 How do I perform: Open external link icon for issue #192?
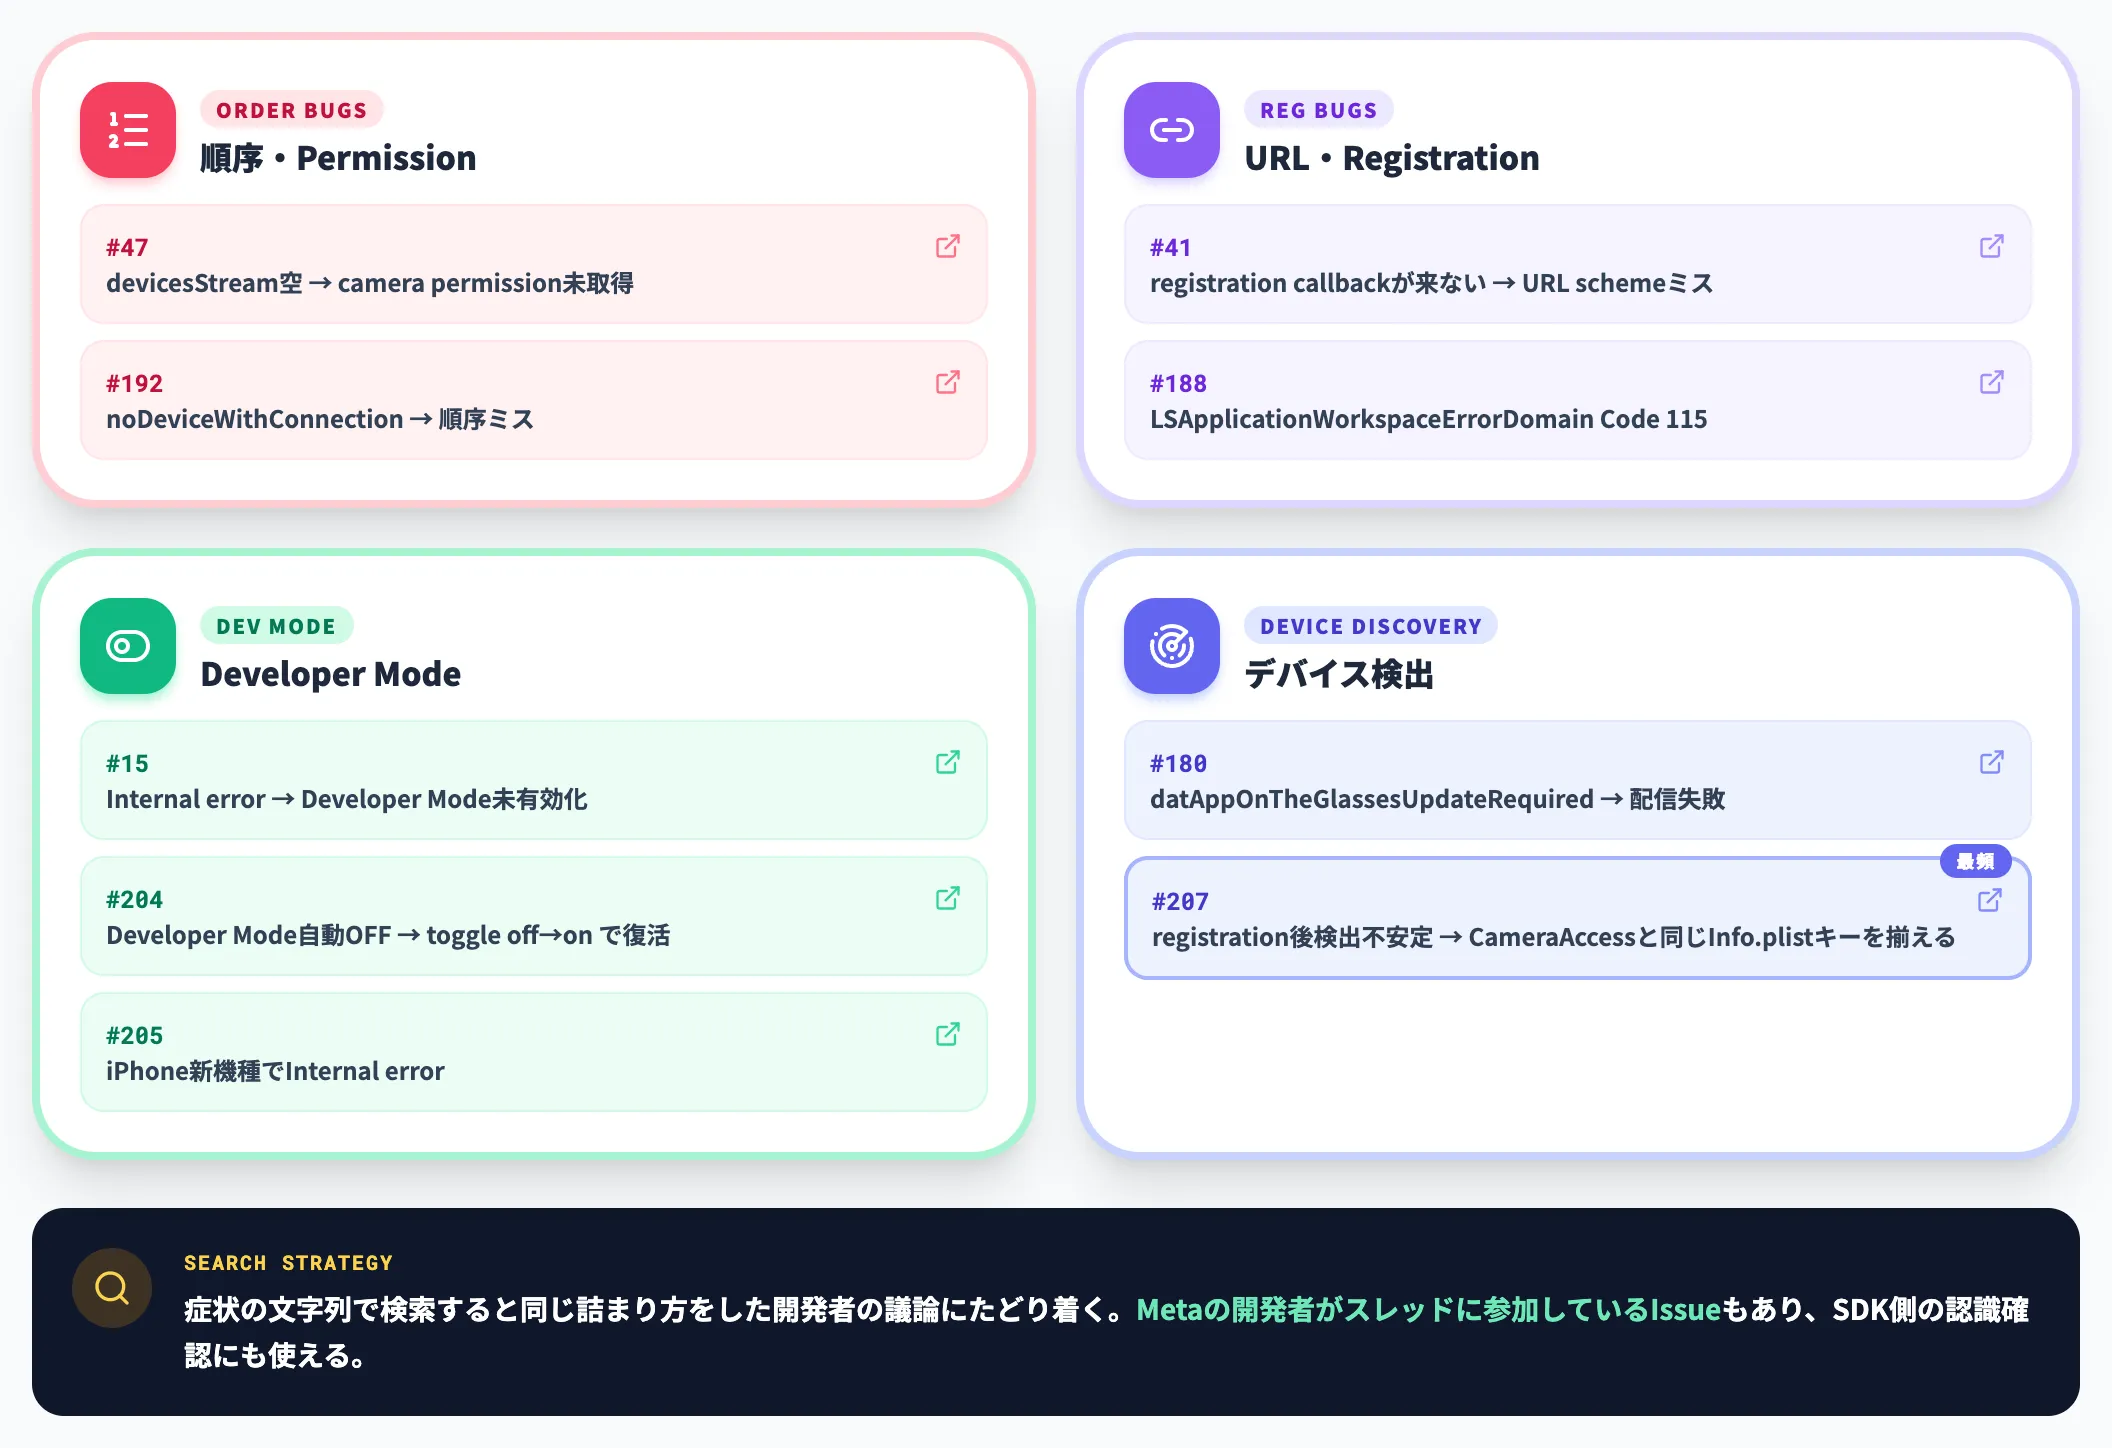coord(948,382)
